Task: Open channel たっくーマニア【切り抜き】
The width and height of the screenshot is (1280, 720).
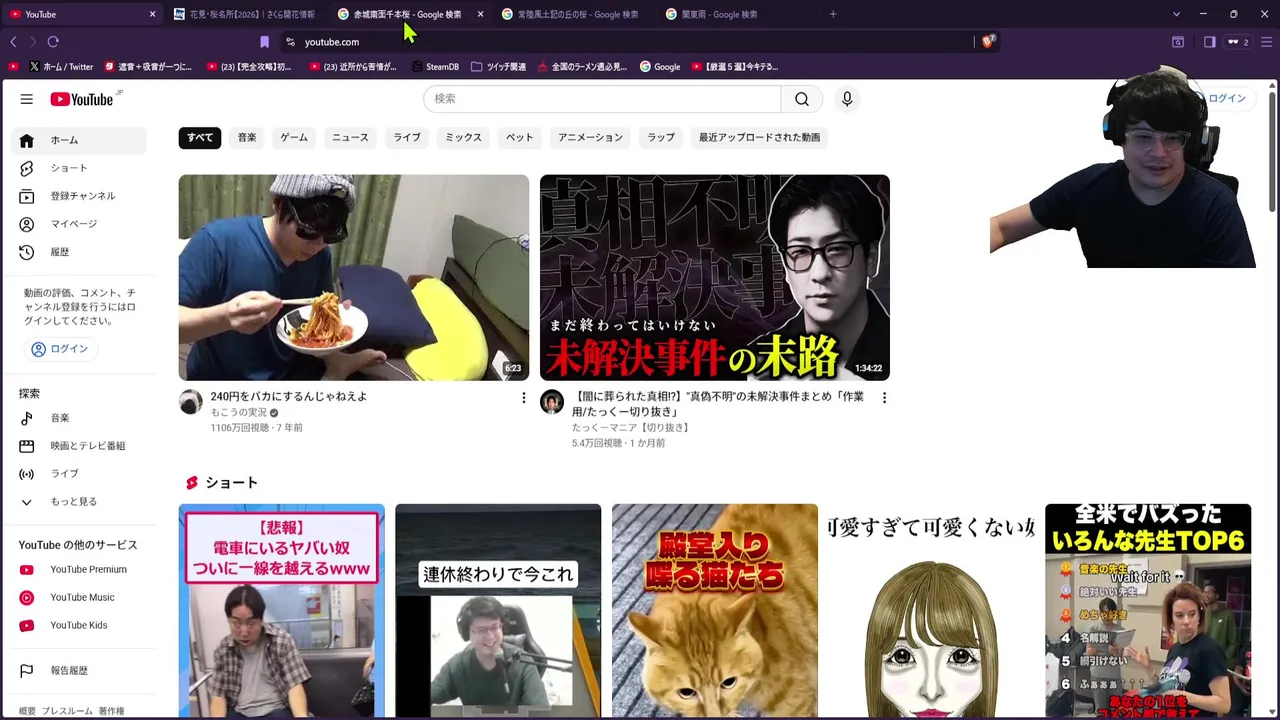Action: pos(631,428)
